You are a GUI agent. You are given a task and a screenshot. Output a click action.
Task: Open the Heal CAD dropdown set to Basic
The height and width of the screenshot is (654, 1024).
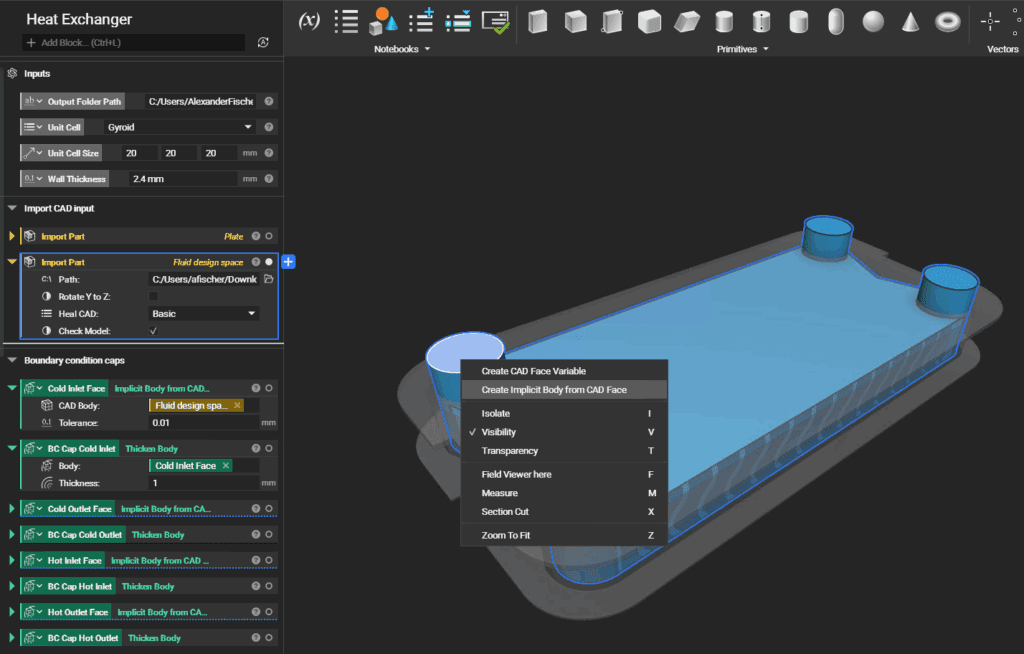pos(204,314)
